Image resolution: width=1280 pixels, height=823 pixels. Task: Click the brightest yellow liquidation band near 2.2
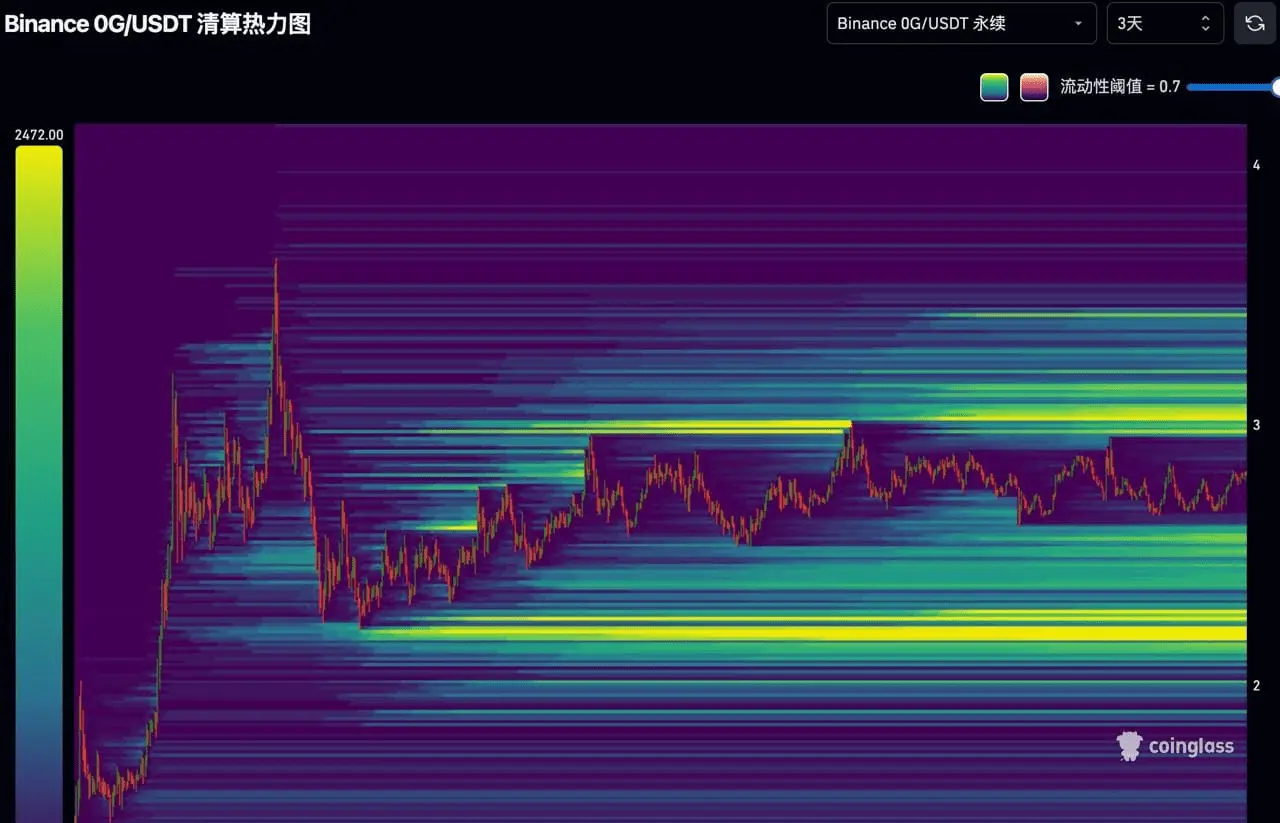click(805, 633)
